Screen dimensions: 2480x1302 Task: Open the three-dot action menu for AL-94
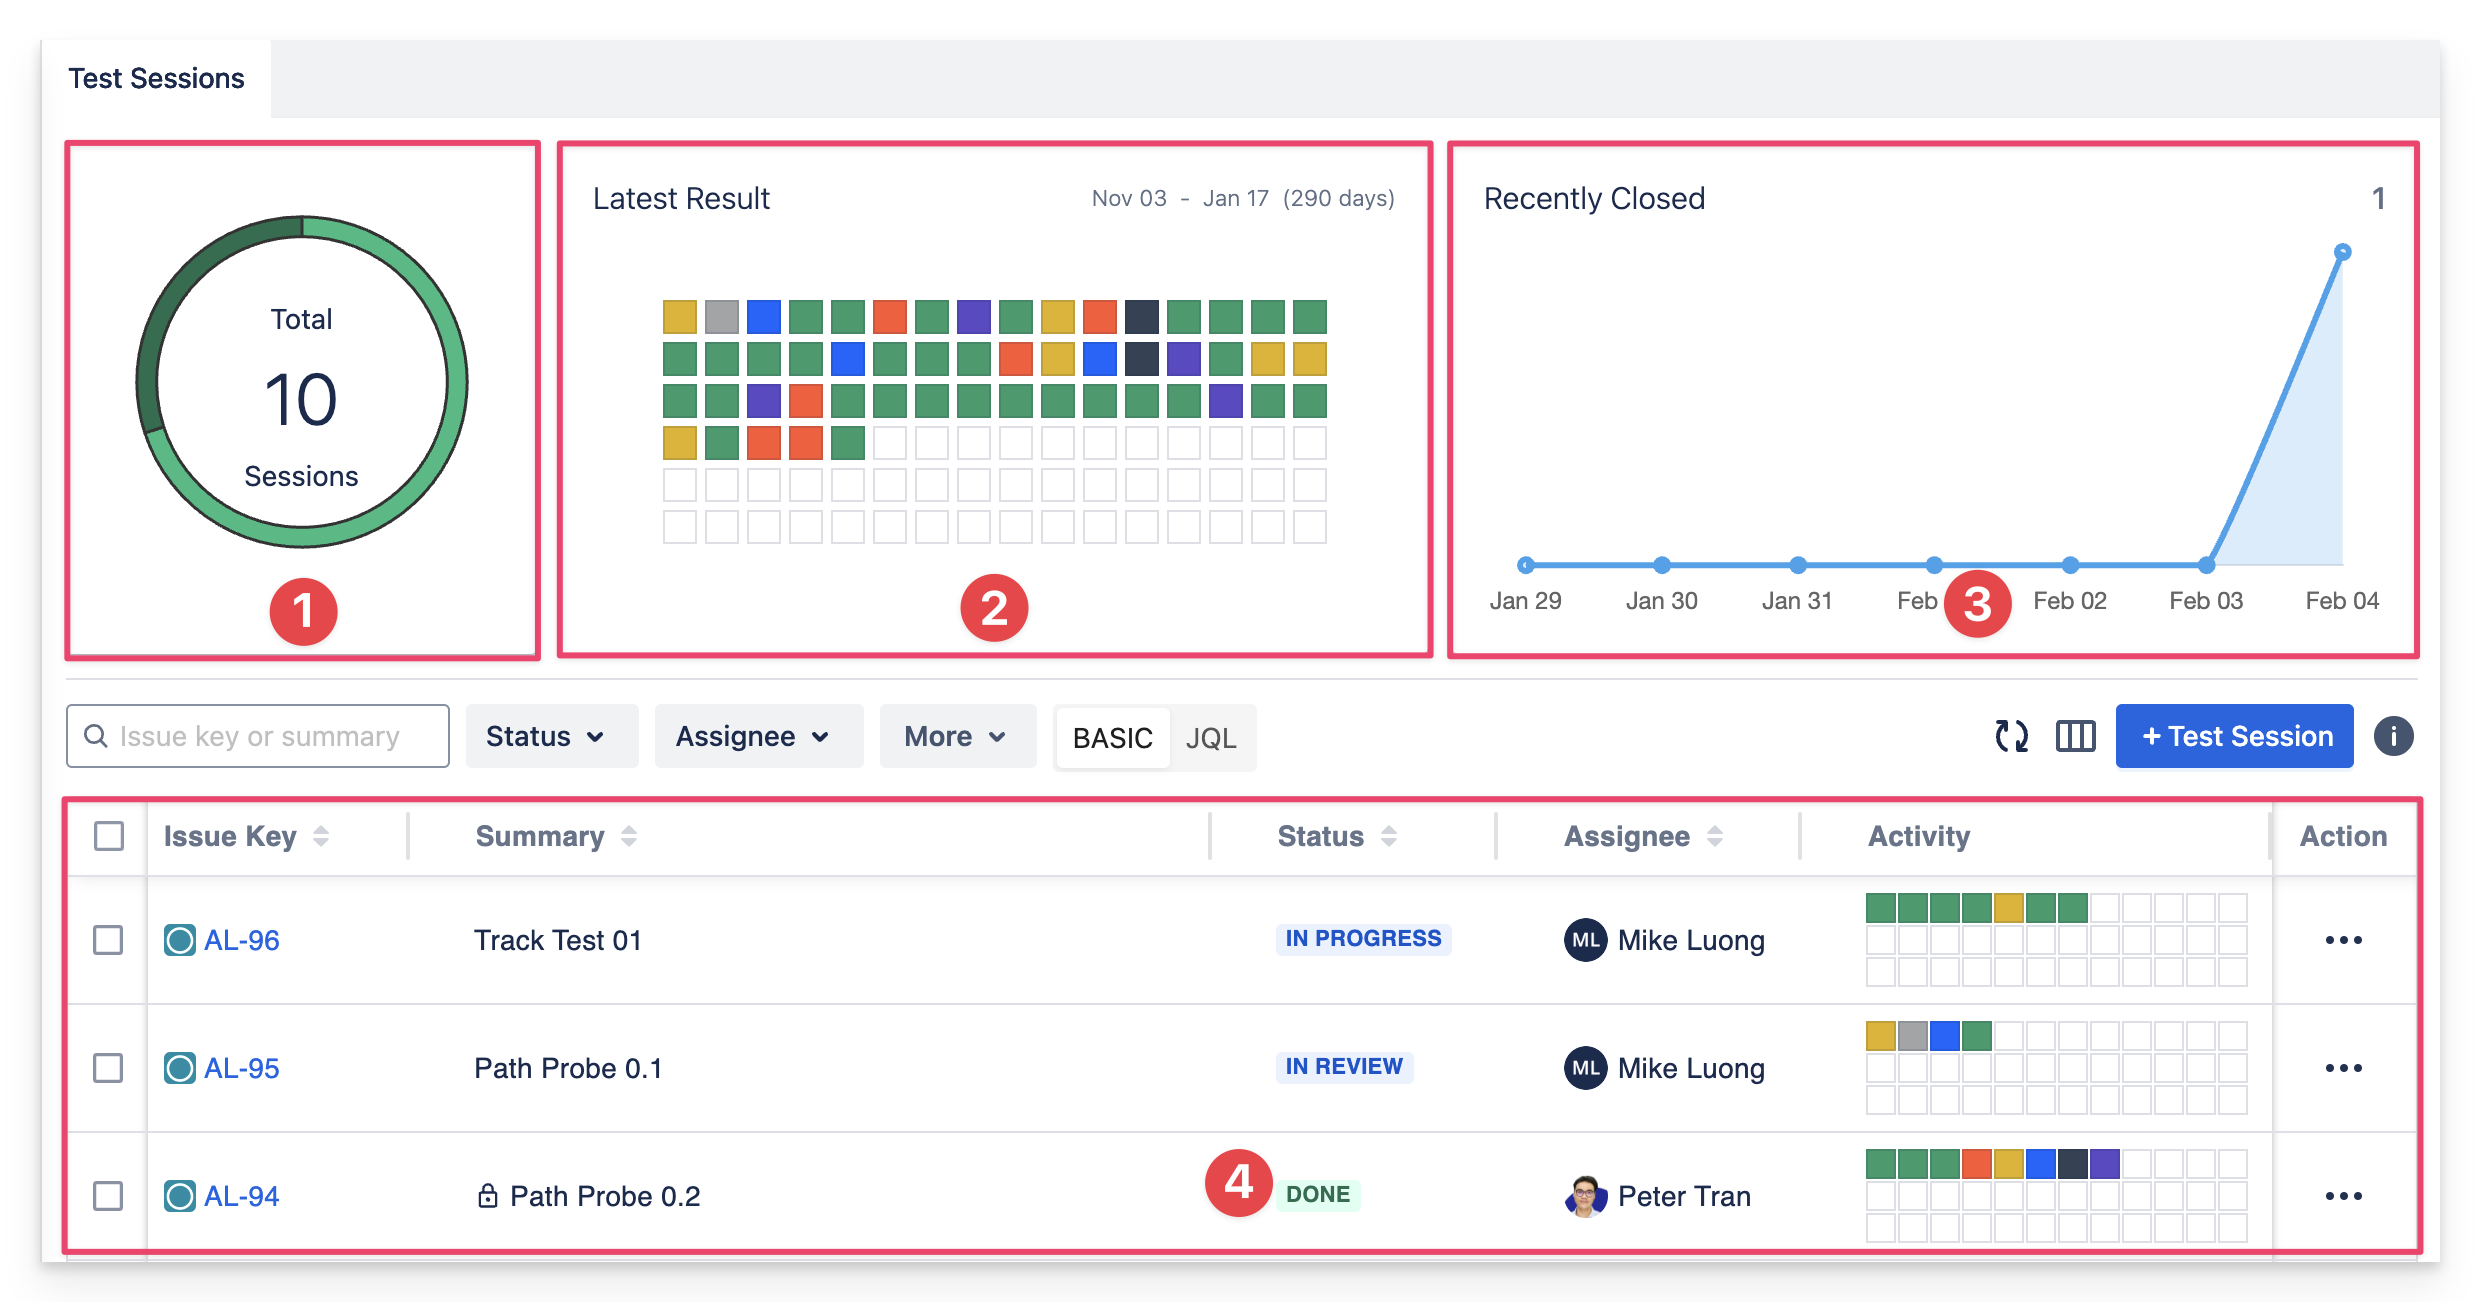2343,1196
